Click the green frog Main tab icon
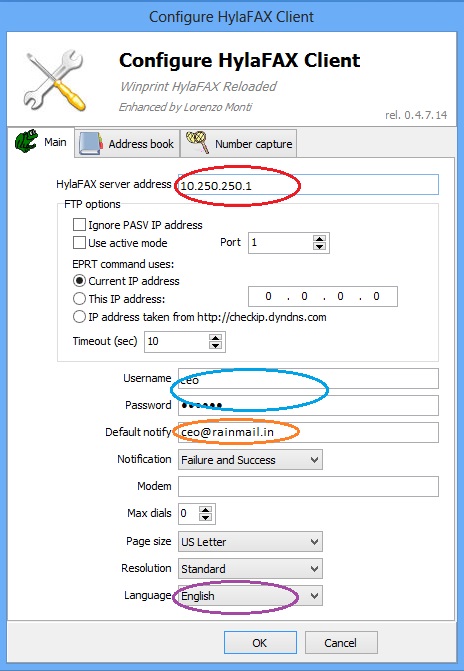Image resolution: width=464 pixels, height=671 pixels. [x=26, y=142]
